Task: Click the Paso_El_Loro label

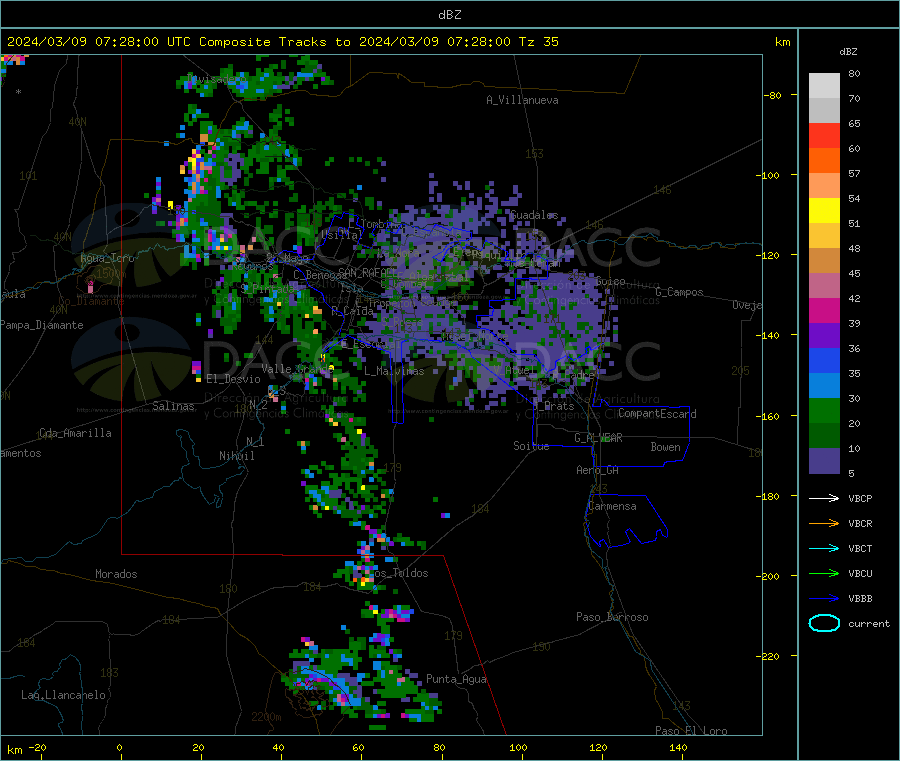Action: point(692,731)
